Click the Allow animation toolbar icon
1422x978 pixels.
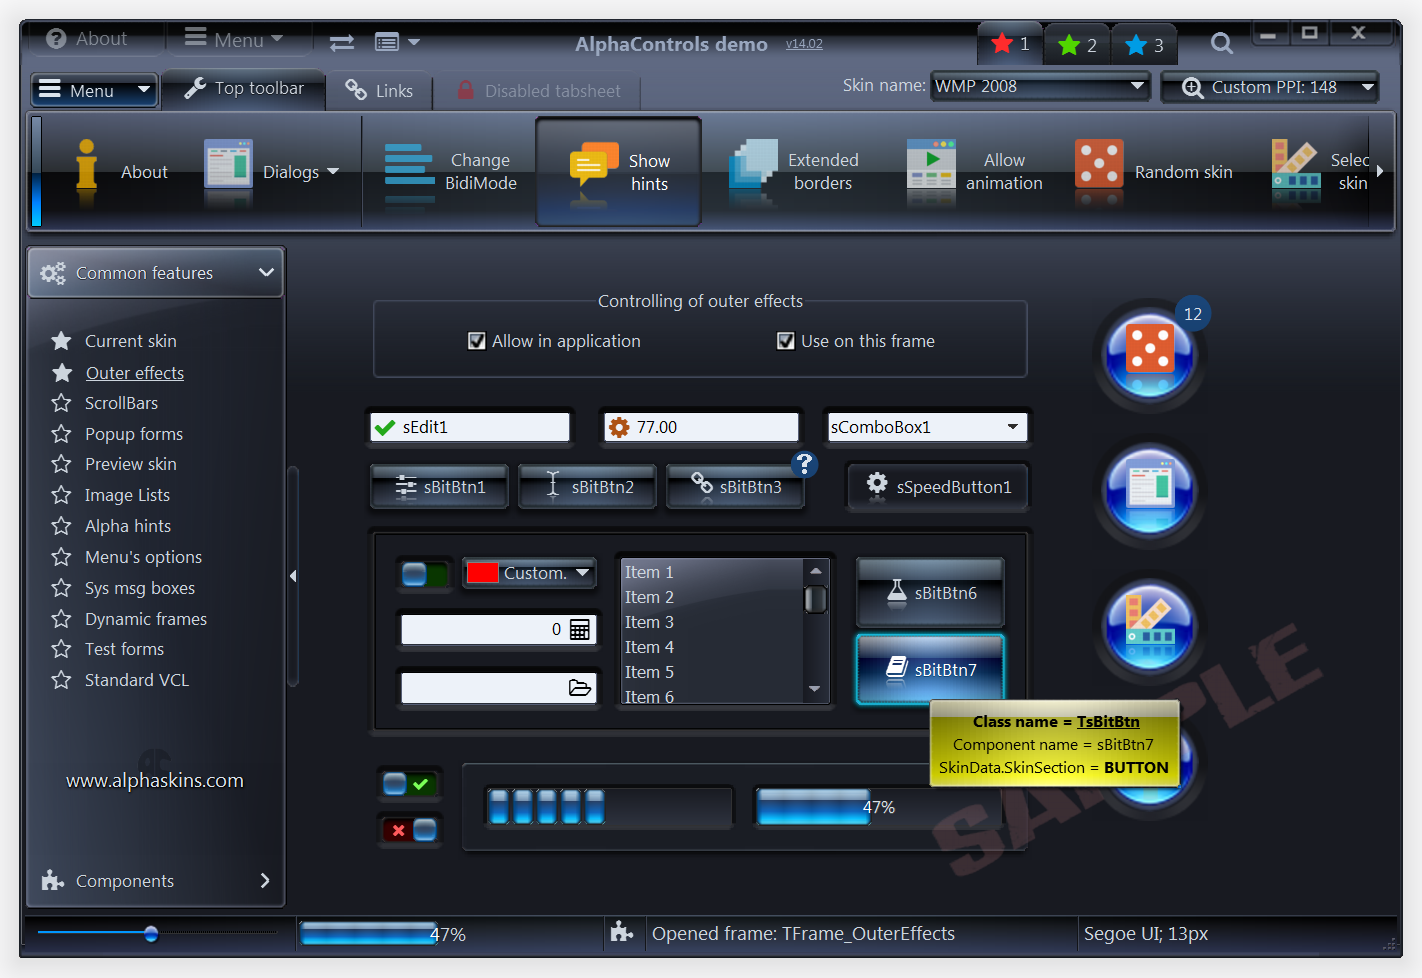(x=930, y=166)
